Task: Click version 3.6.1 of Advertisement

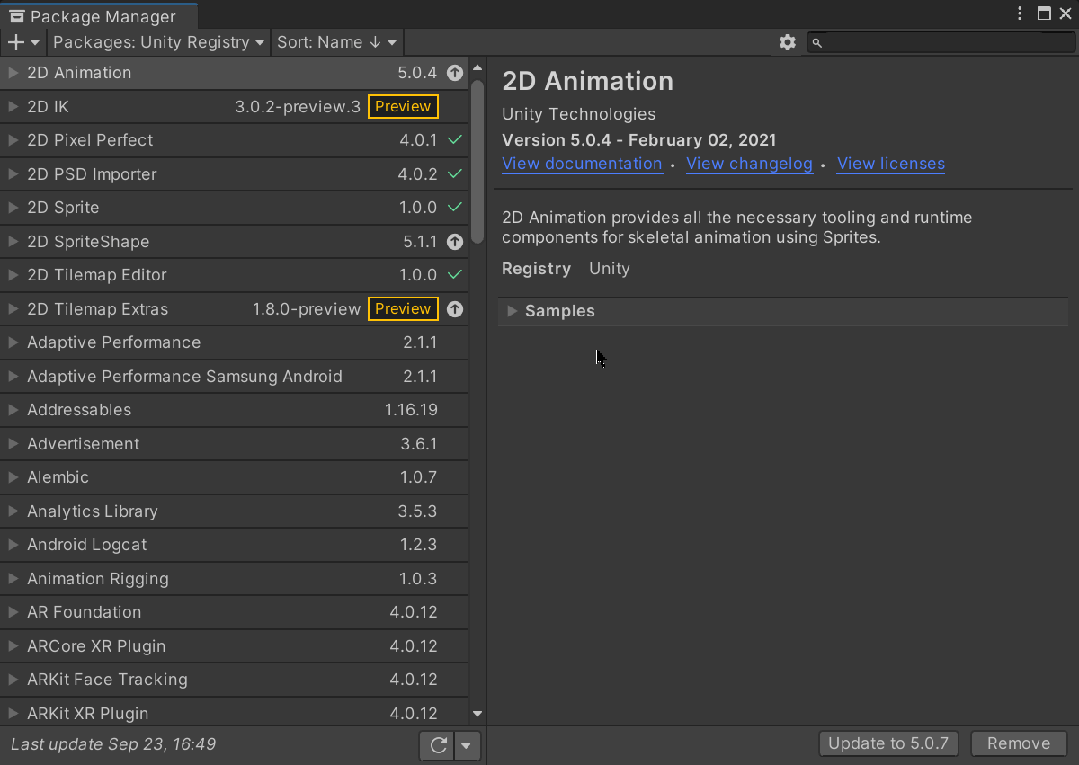Action: (x=418, y=444)
